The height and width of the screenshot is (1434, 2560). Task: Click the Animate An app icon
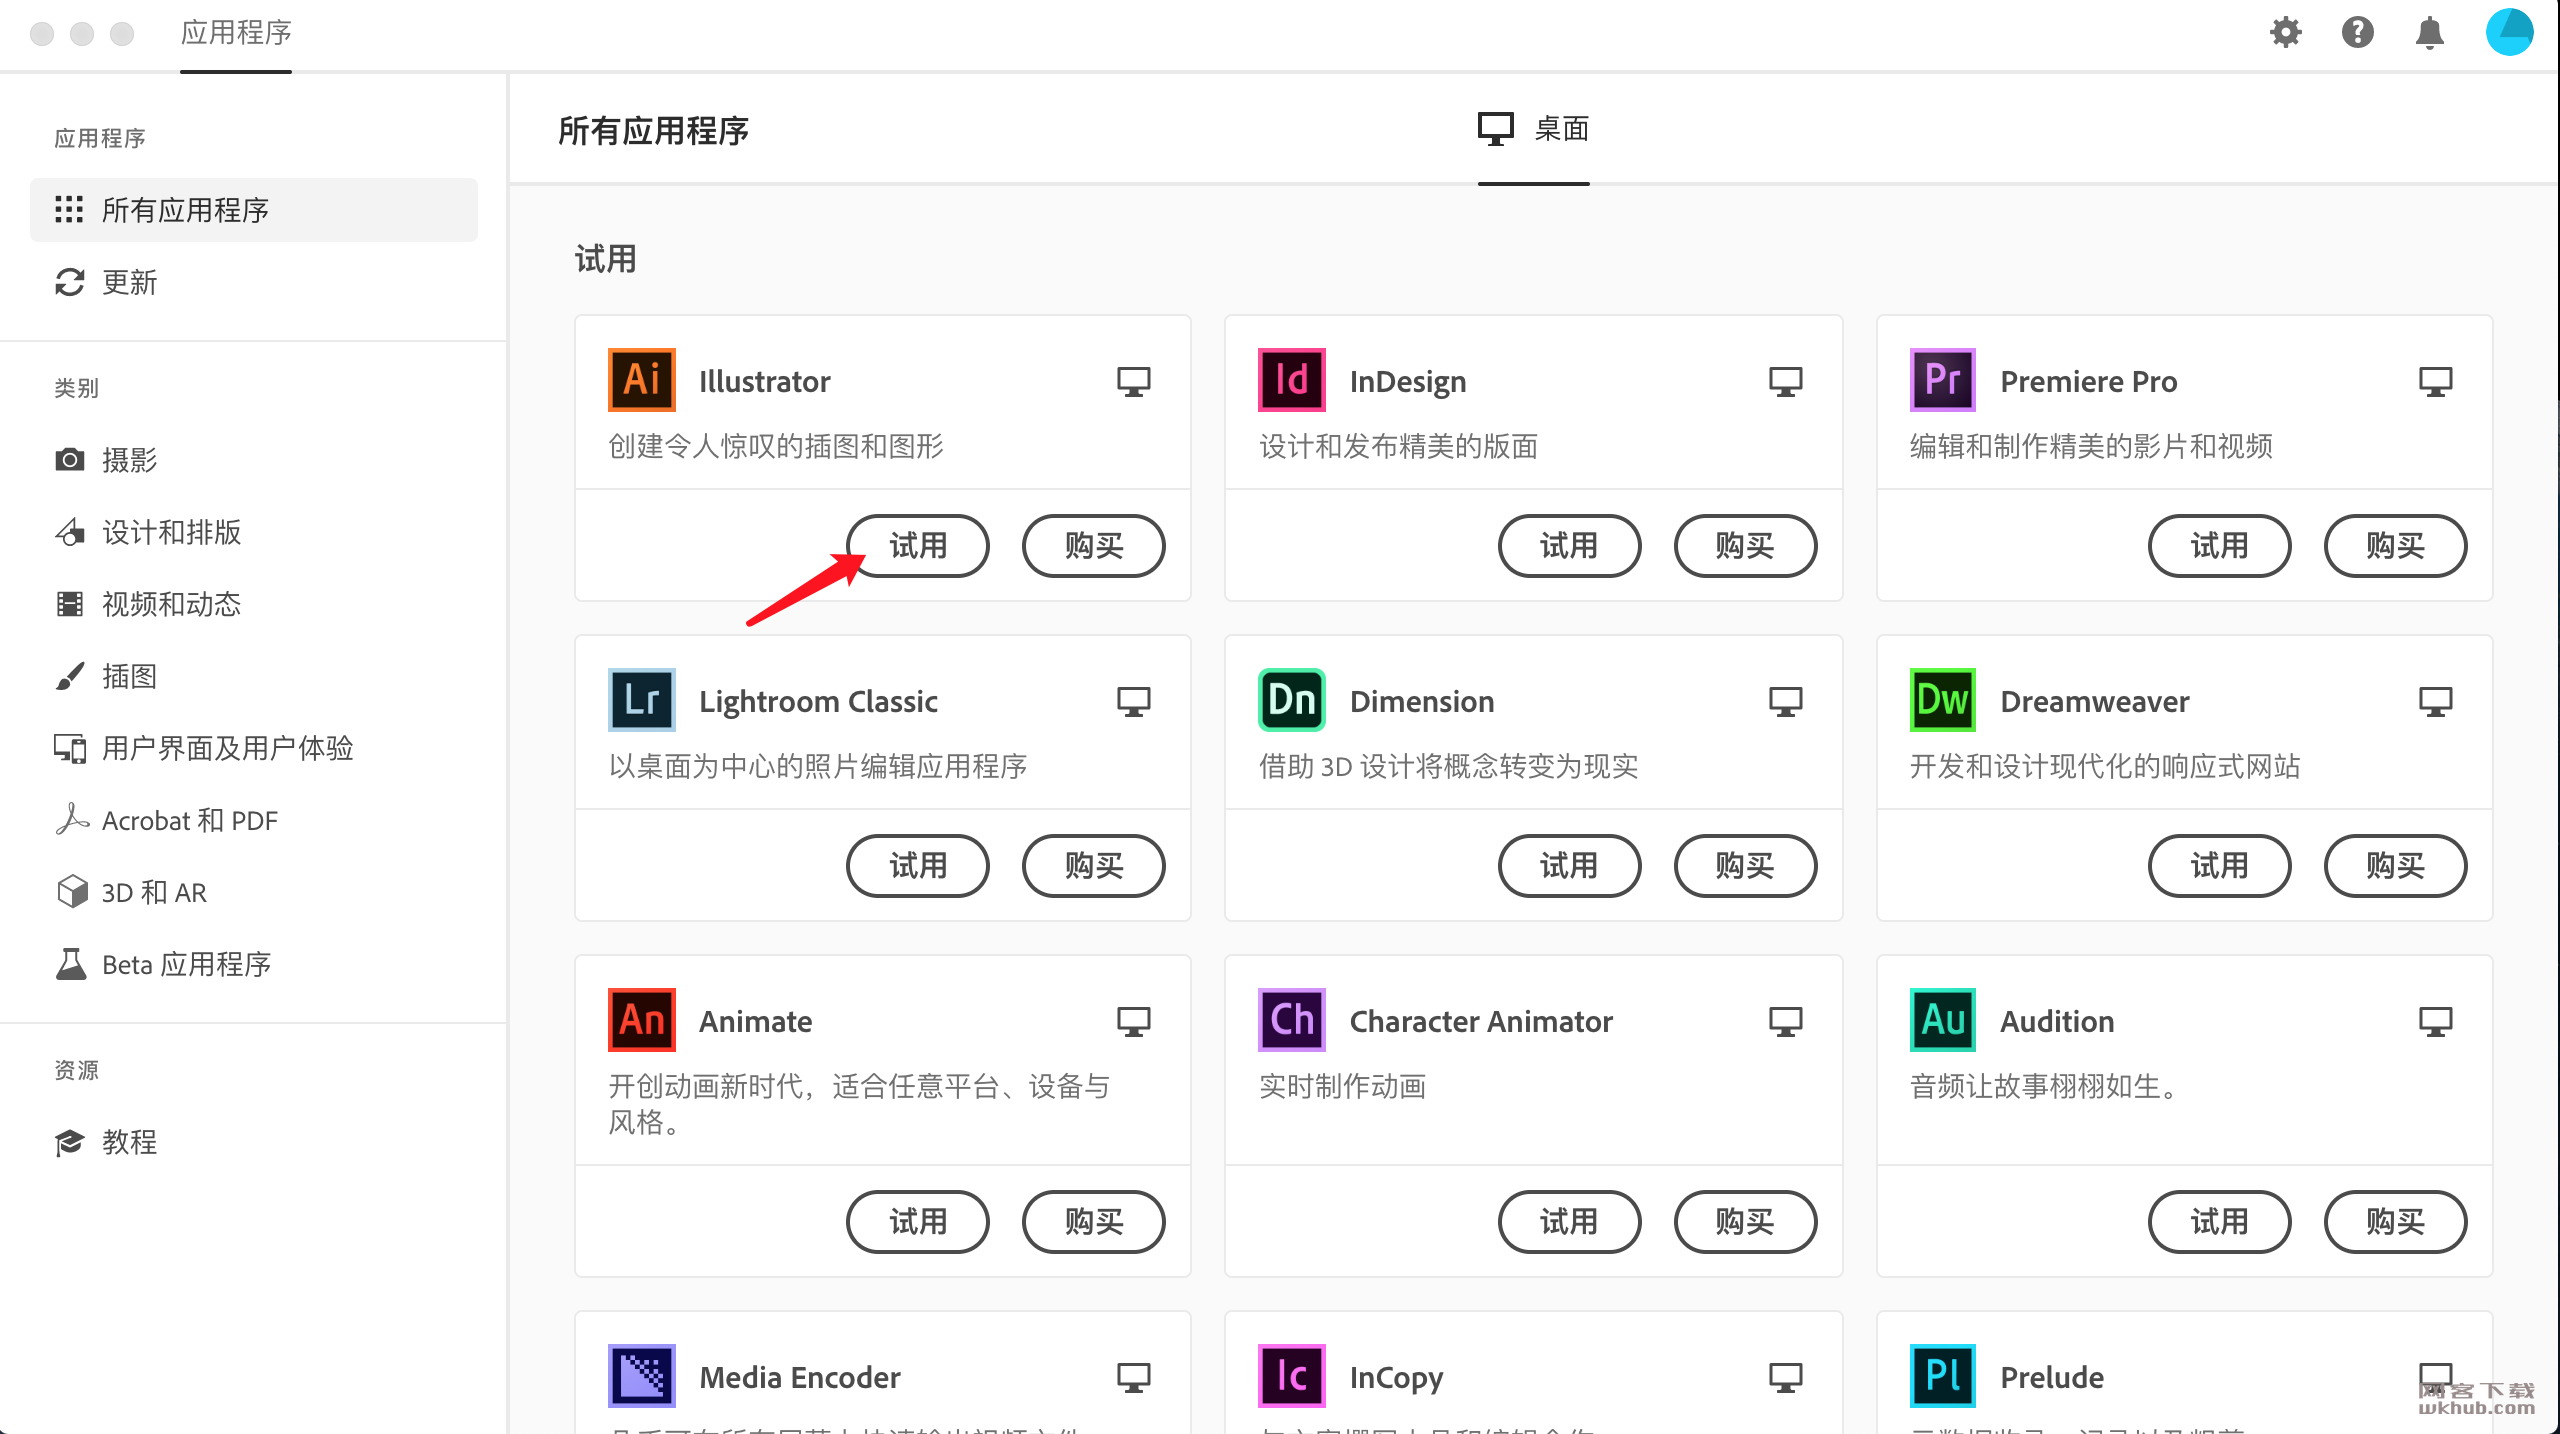click(641, 1020)
